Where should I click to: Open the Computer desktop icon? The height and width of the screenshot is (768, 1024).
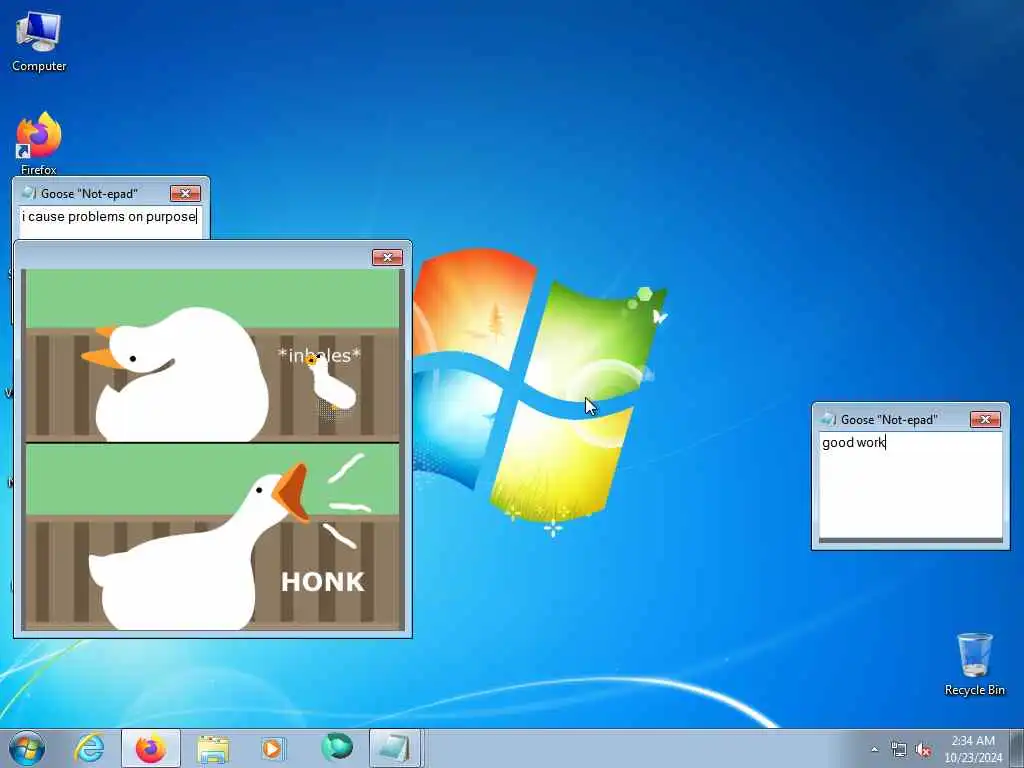[x=39, y=42]
